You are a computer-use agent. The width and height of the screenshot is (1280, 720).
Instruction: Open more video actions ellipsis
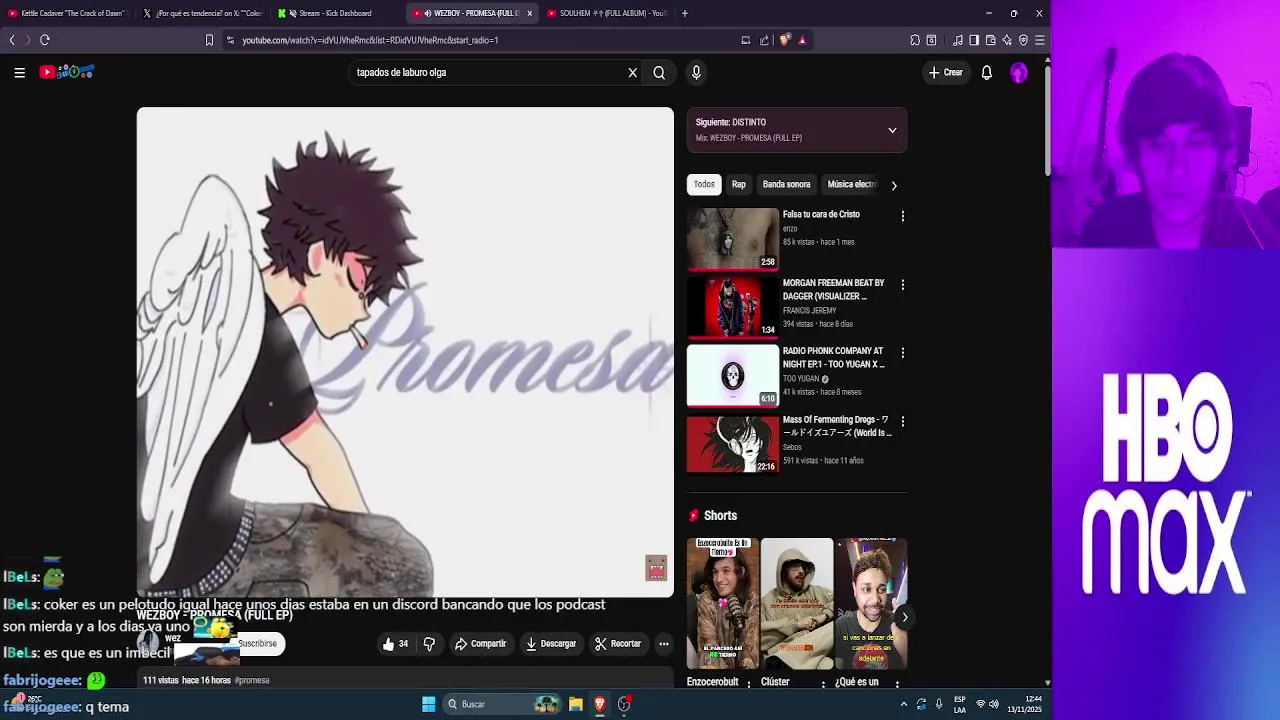(x=663, y=644)
